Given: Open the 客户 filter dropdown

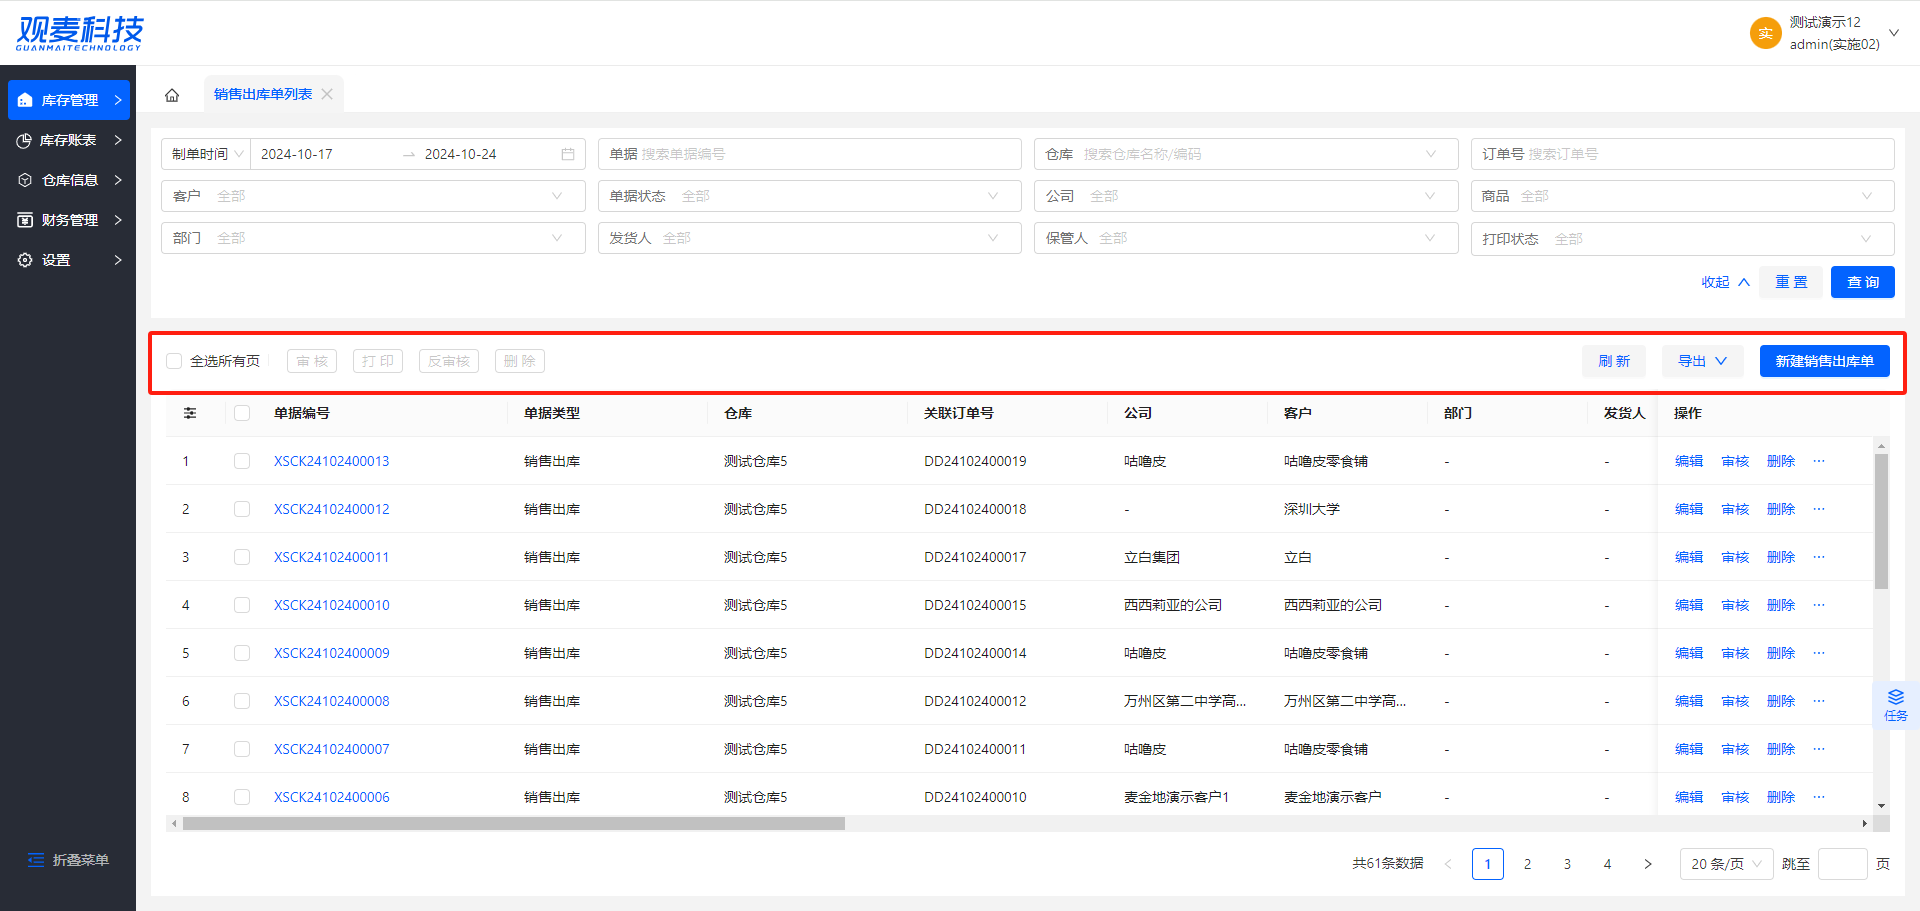Looking at the screenshot, I should coord(373,196).
